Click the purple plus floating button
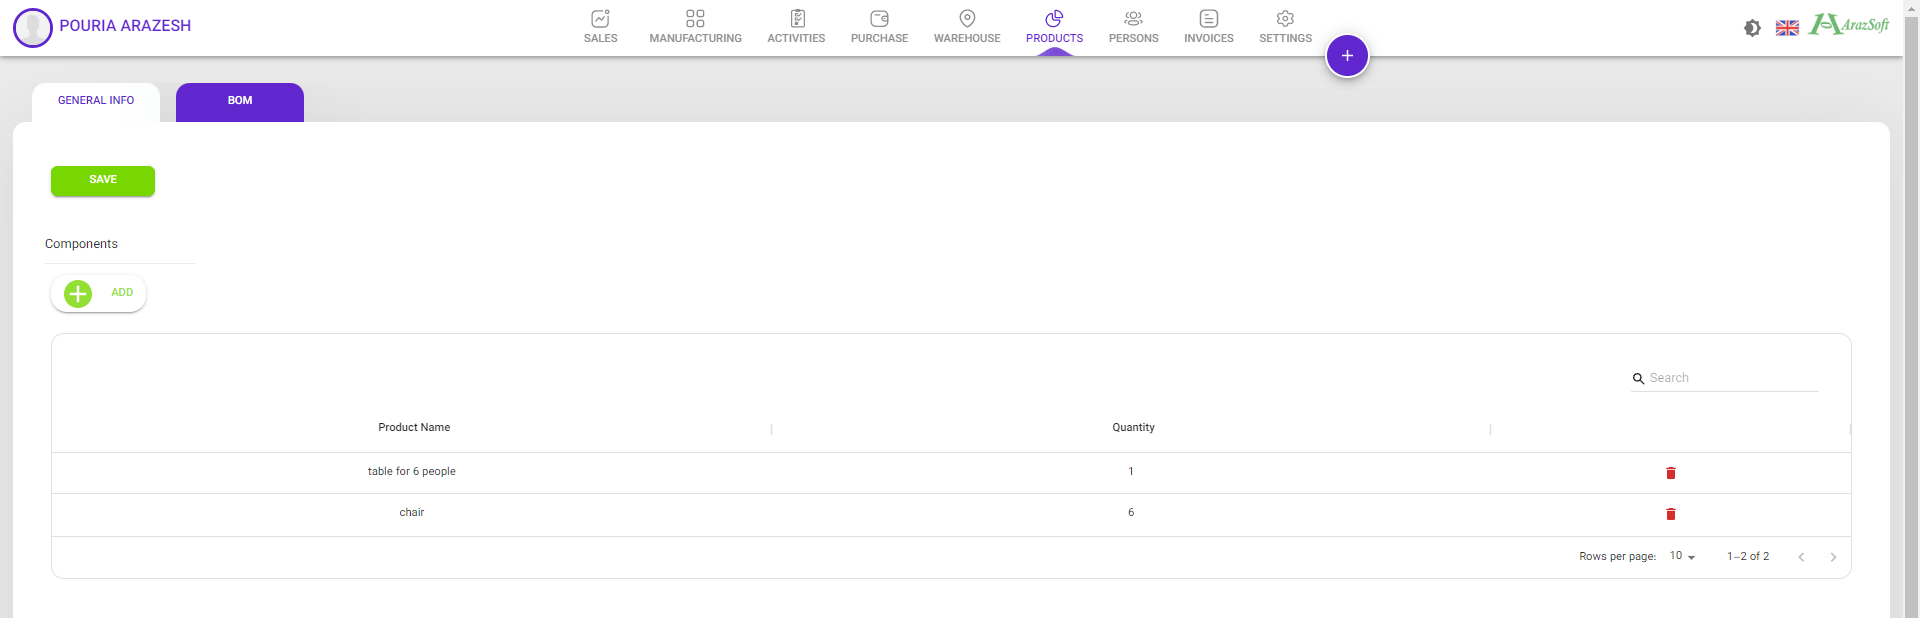The width and height of the screenshot is (1920, 618). coord(1347,56)
